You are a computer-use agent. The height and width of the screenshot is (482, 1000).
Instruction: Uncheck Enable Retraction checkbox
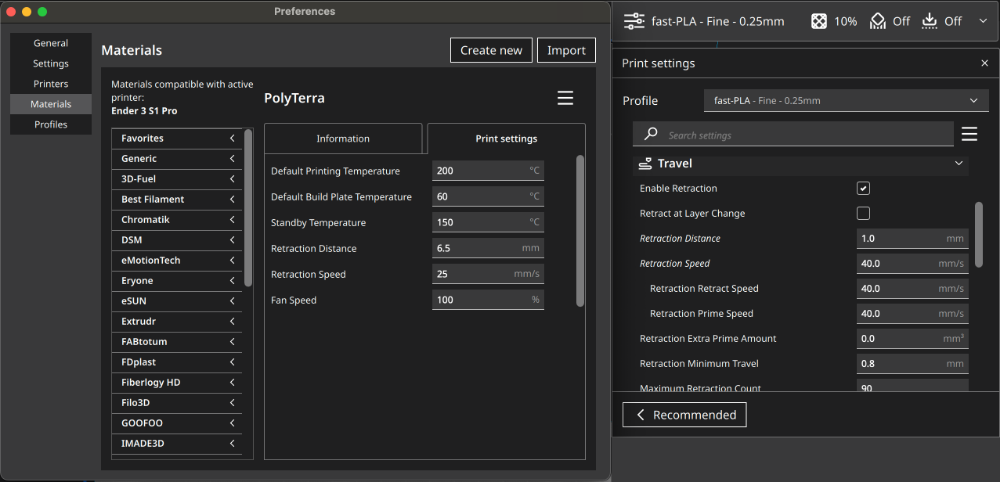(x=864, y=188)
